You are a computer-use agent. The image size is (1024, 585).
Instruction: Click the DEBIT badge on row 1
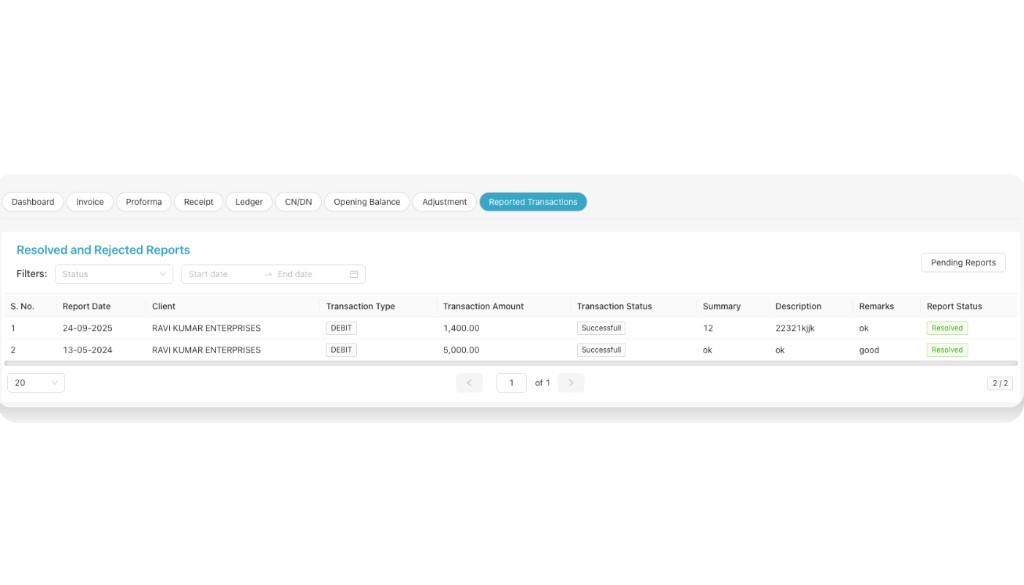pyautogui.click(x=340, y=327)
